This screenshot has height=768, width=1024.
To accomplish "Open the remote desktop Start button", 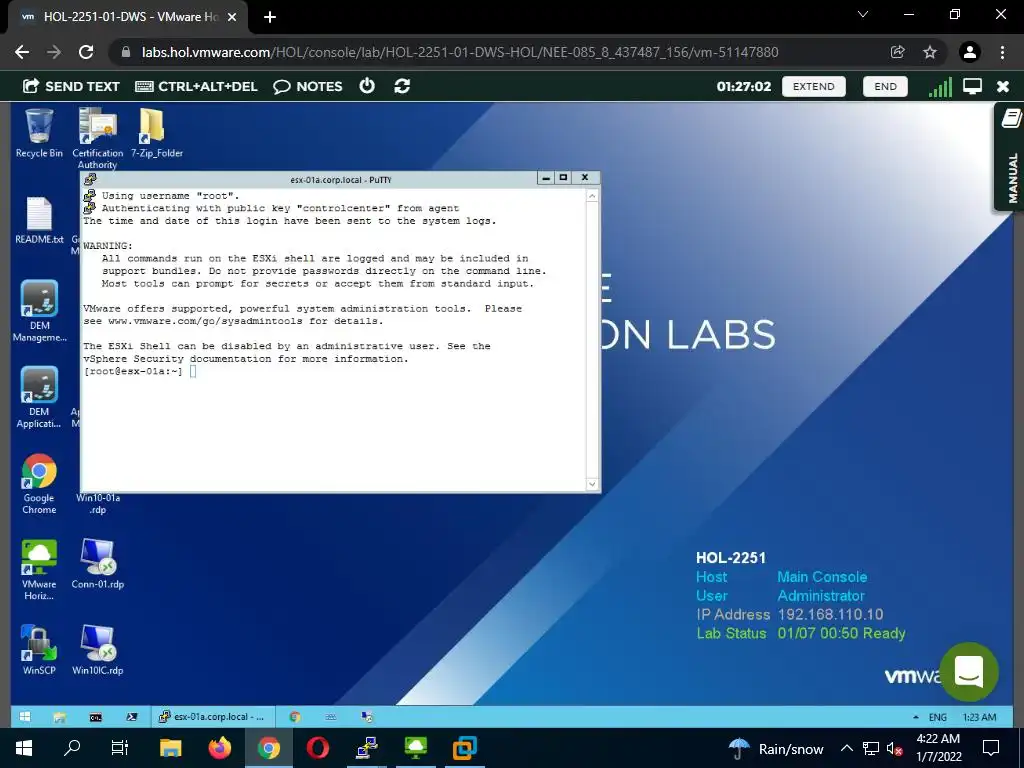I will [x=25, y=716].
